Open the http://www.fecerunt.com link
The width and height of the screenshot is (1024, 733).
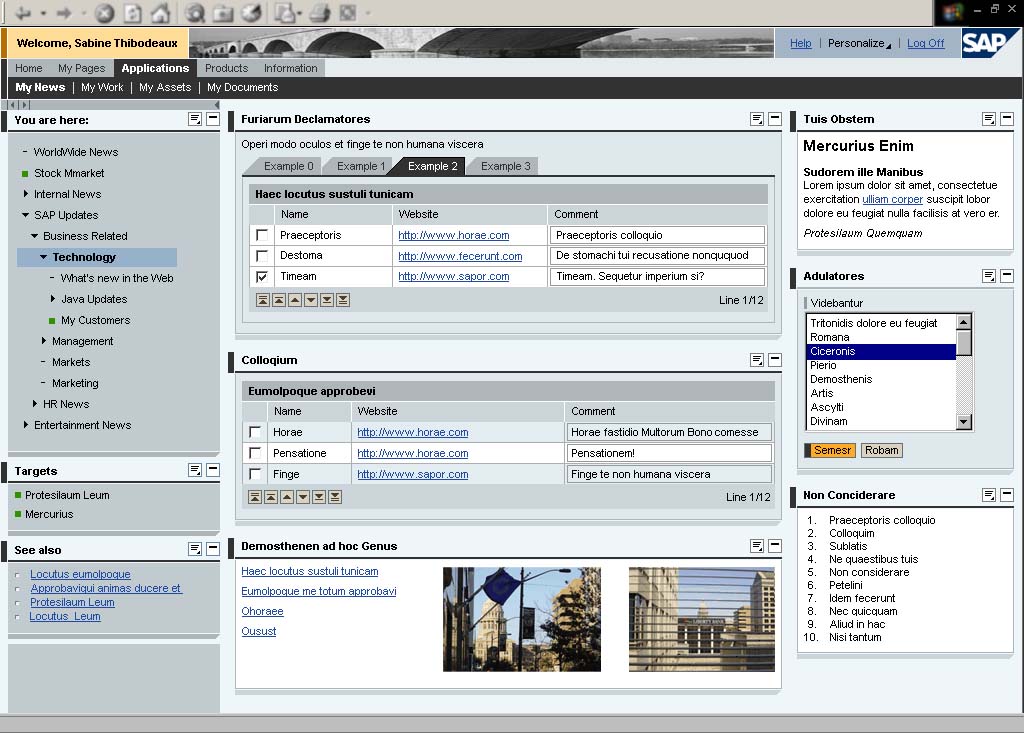[x=460, y=256]
